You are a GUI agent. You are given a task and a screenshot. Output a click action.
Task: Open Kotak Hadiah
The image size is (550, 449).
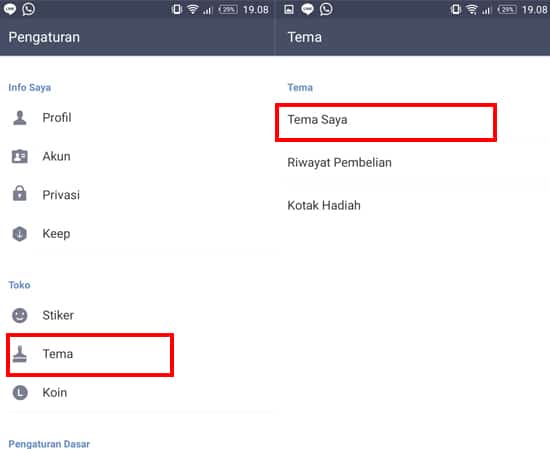412,205
